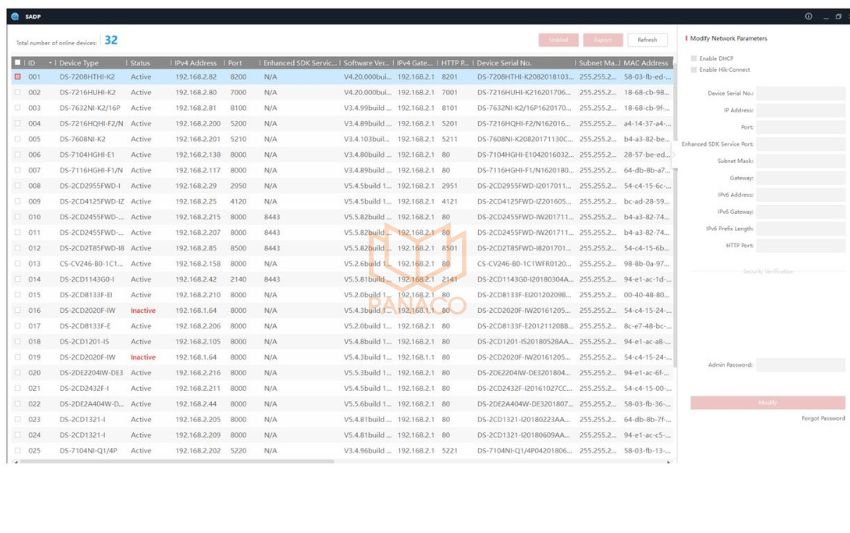Select device DS-2CD2432F-I
850x533 pixels.
point(342,388)
